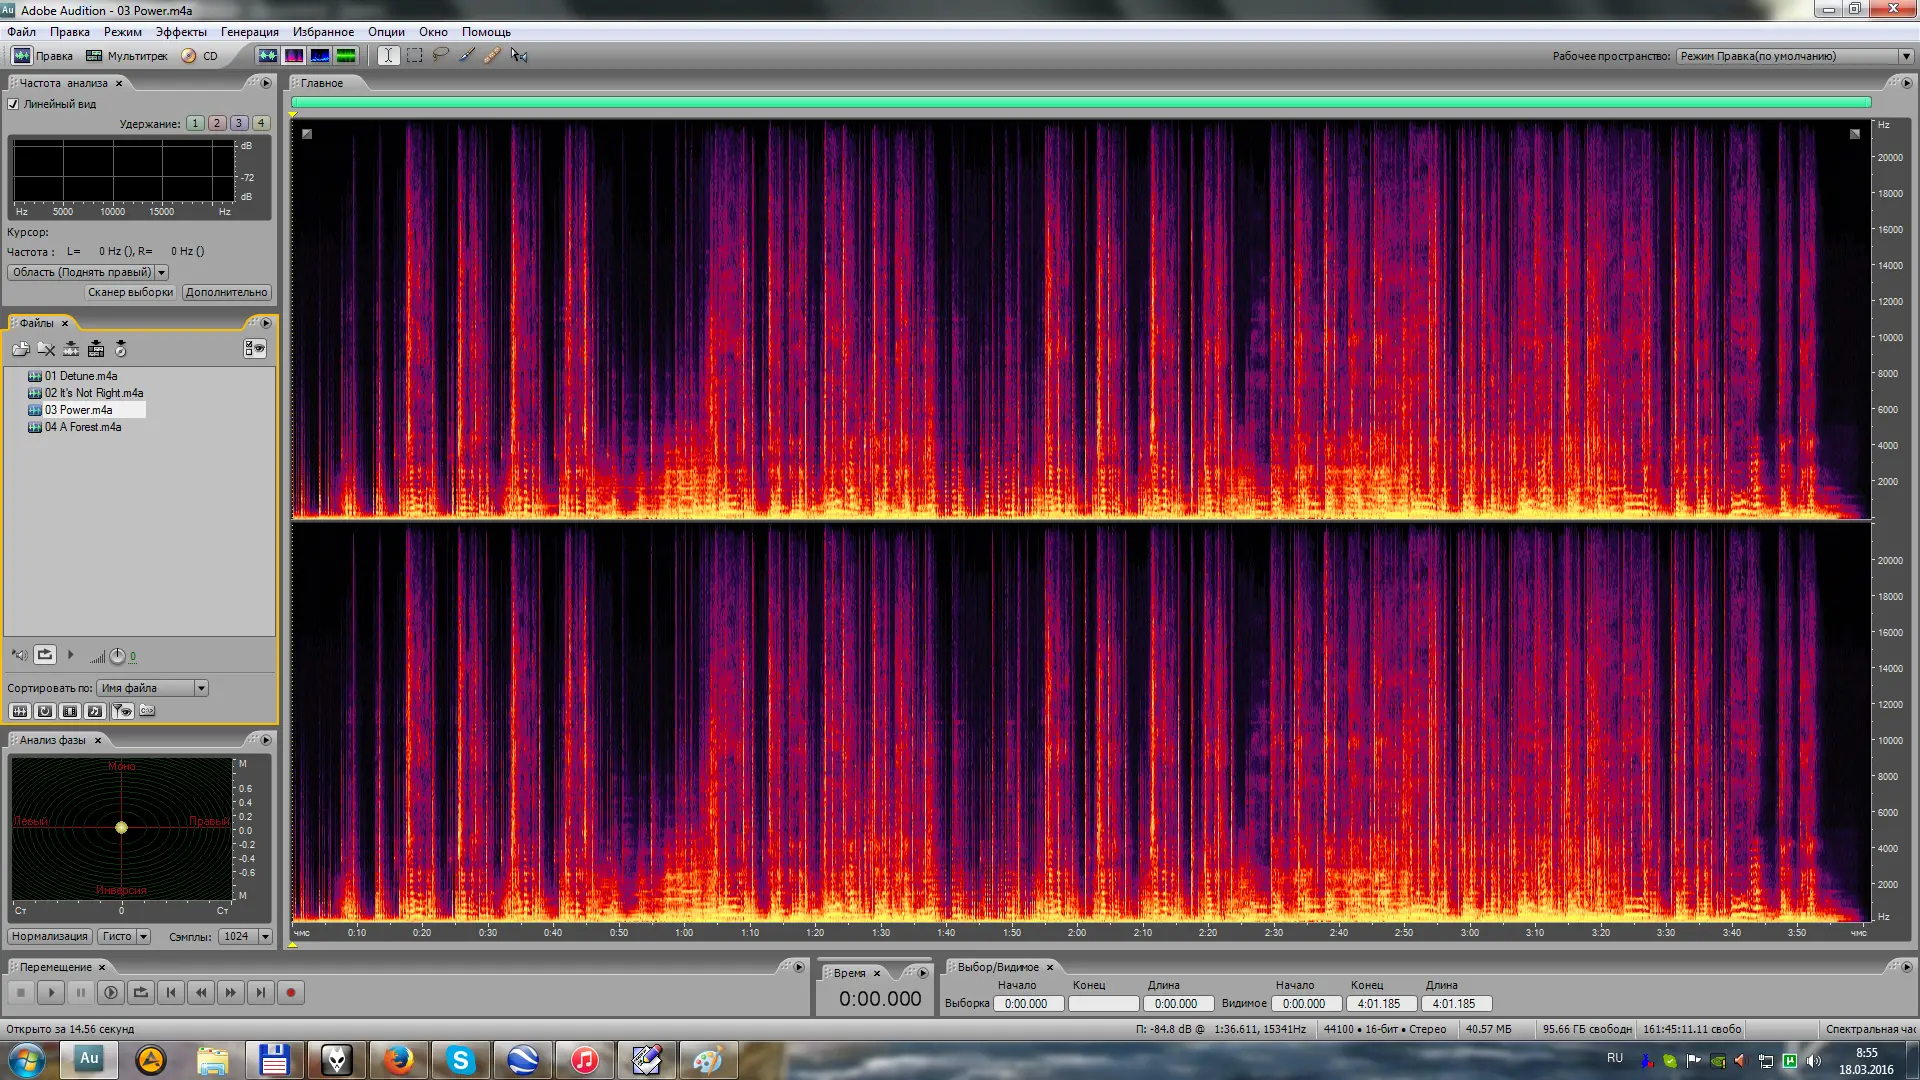The image size is (1920, 1080).
Task: Select the Spot Healing bandage tool
Action: [x=492, y=56]
